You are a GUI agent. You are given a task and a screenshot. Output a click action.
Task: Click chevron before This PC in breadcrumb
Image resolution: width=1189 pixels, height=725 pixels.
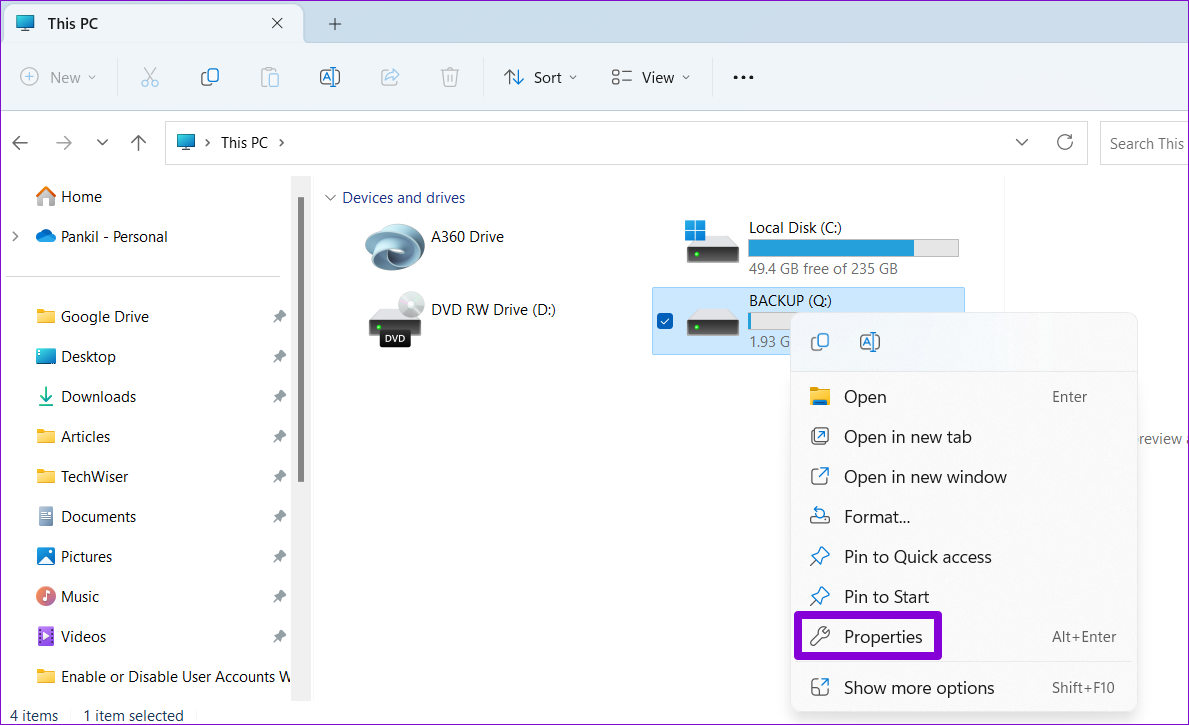207,143
